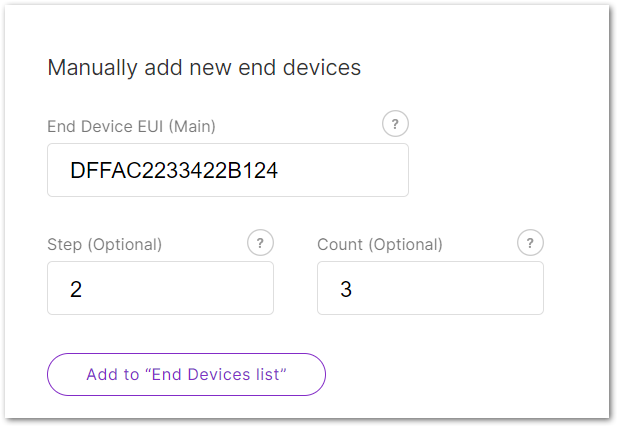Click the "Step (Optional)" label text
Image resolution: width=618 pixels, height=427 pixels.
(x=104, y=244)
